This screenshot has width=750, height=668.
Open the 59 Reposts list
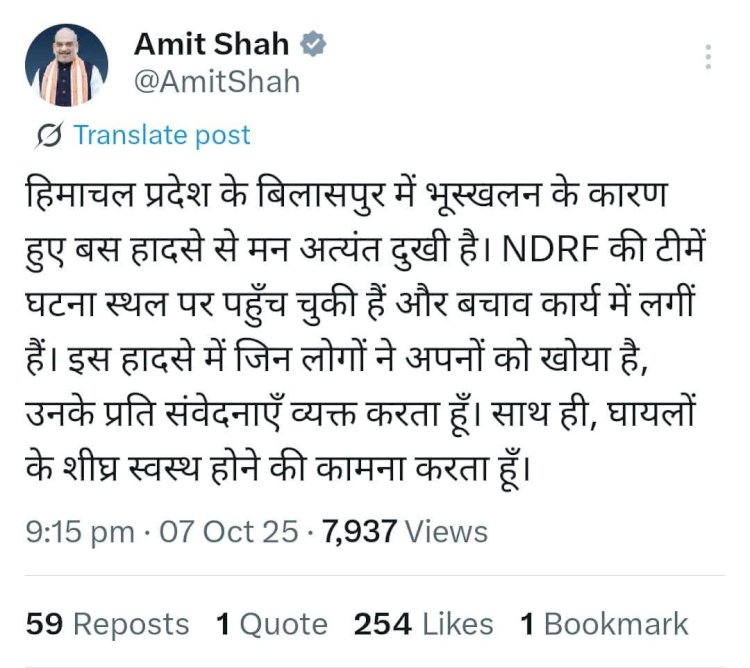click(x=108, y=624)
